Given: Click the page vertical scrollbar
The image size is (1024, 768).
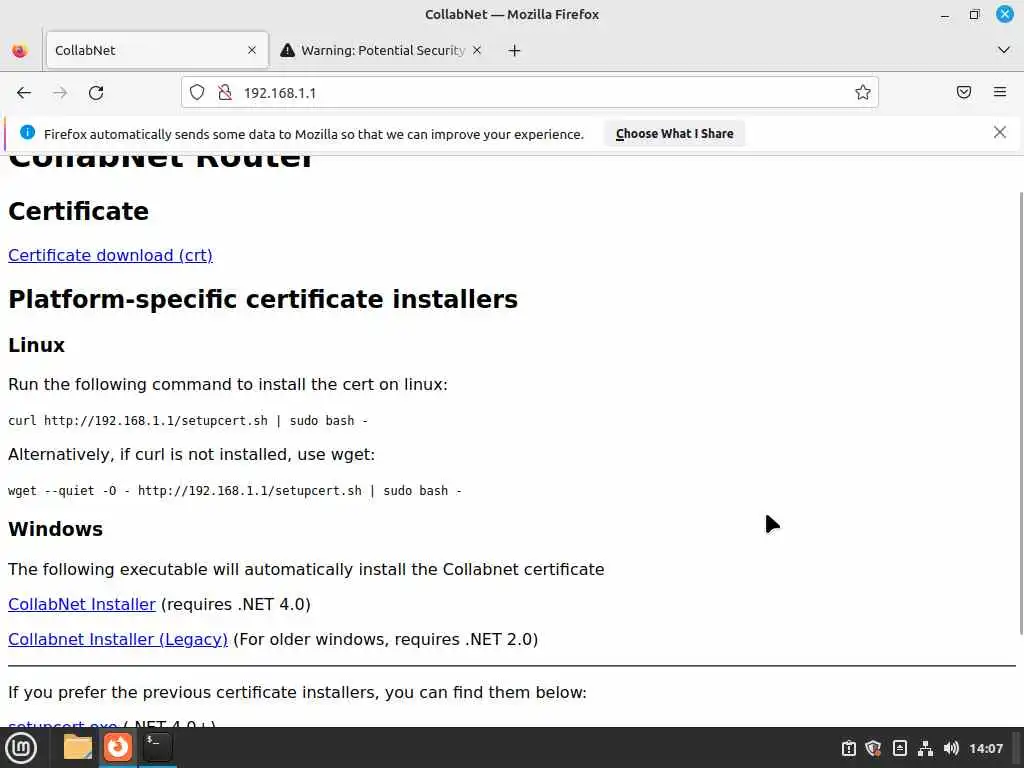Looking at the screenshot, I should point(1020,413).
